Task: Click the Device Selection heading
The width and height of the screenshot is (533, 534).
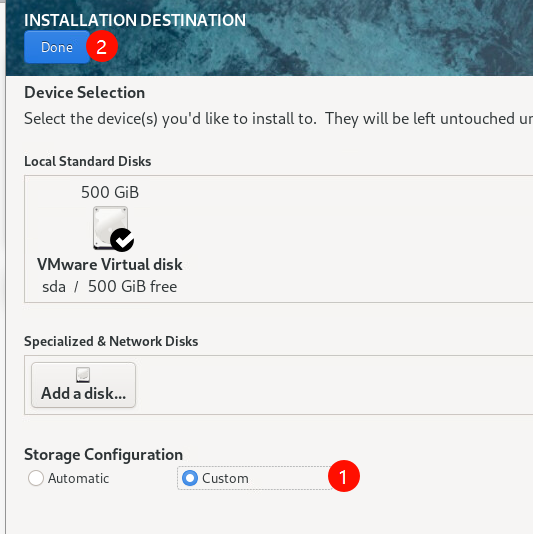Action: (x=84, y=93)
